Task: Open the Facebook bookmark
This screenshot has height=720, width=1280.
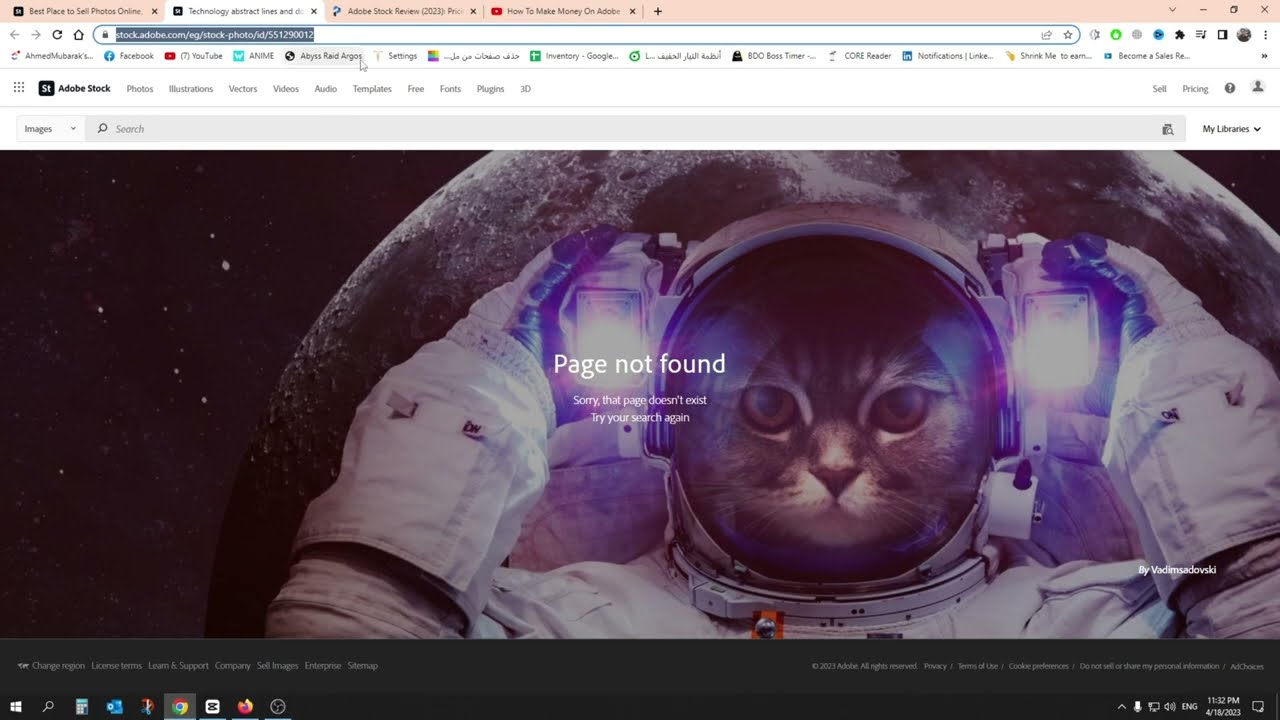Action: (129, 56)
